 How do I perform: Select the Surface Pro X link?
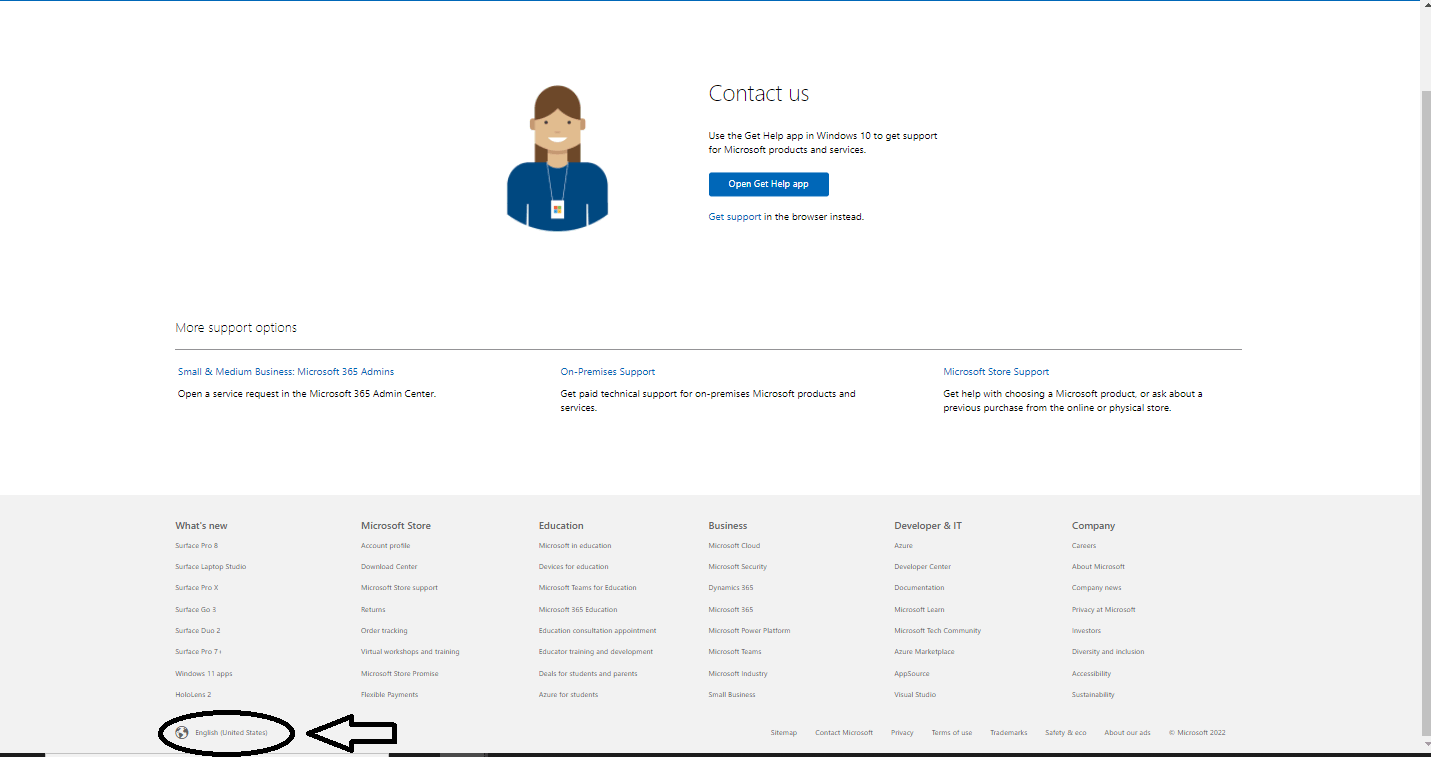point(196,588)
